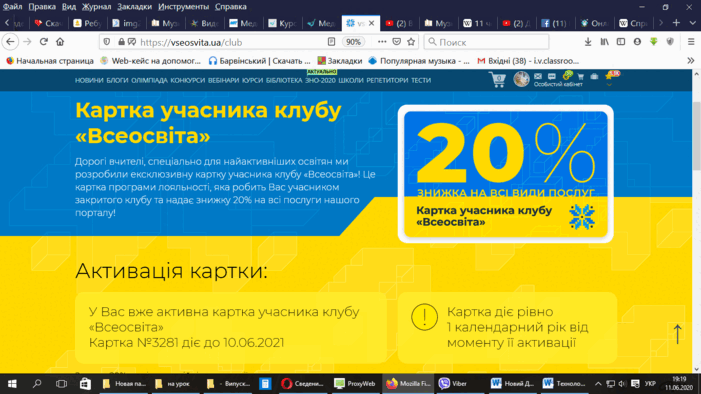Image resolution: width=701 pixels, height=394 pixels.
Task: Go to ВЕБІНАРИ section
Action: coord(224,80)
